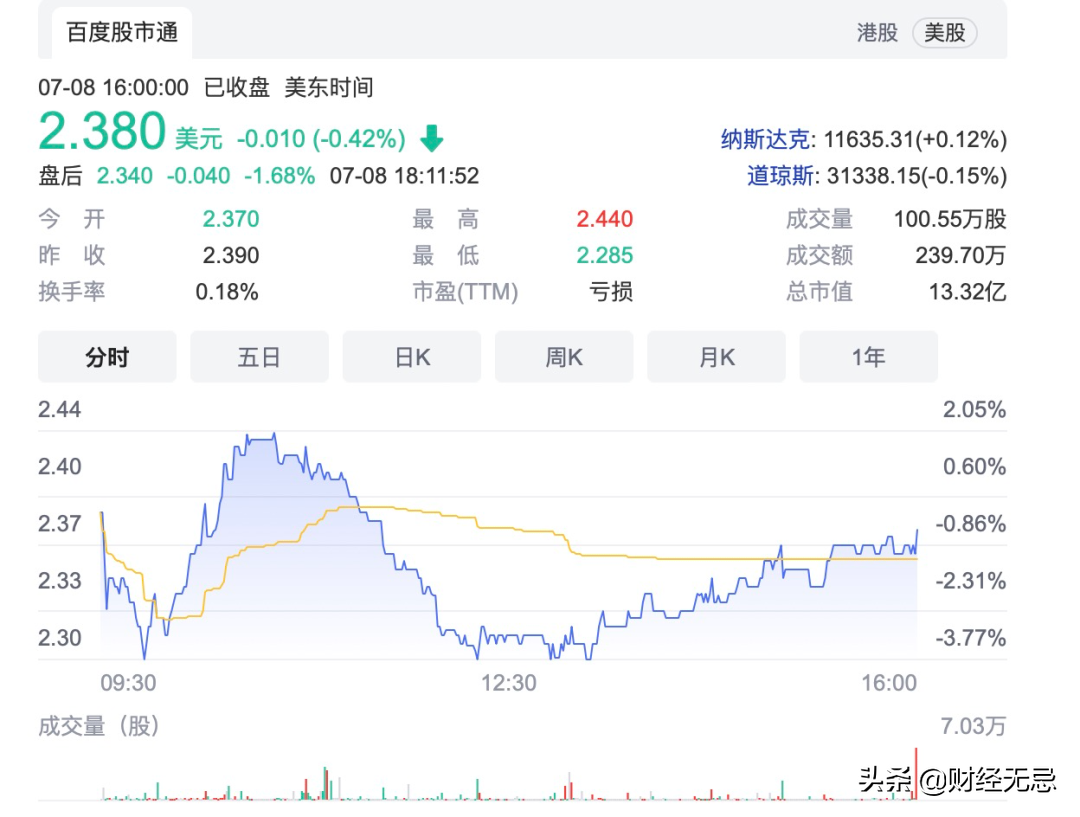Screen dimensions: 1080x817
Task: View the 1年 price chart
Action: point(868,357)
